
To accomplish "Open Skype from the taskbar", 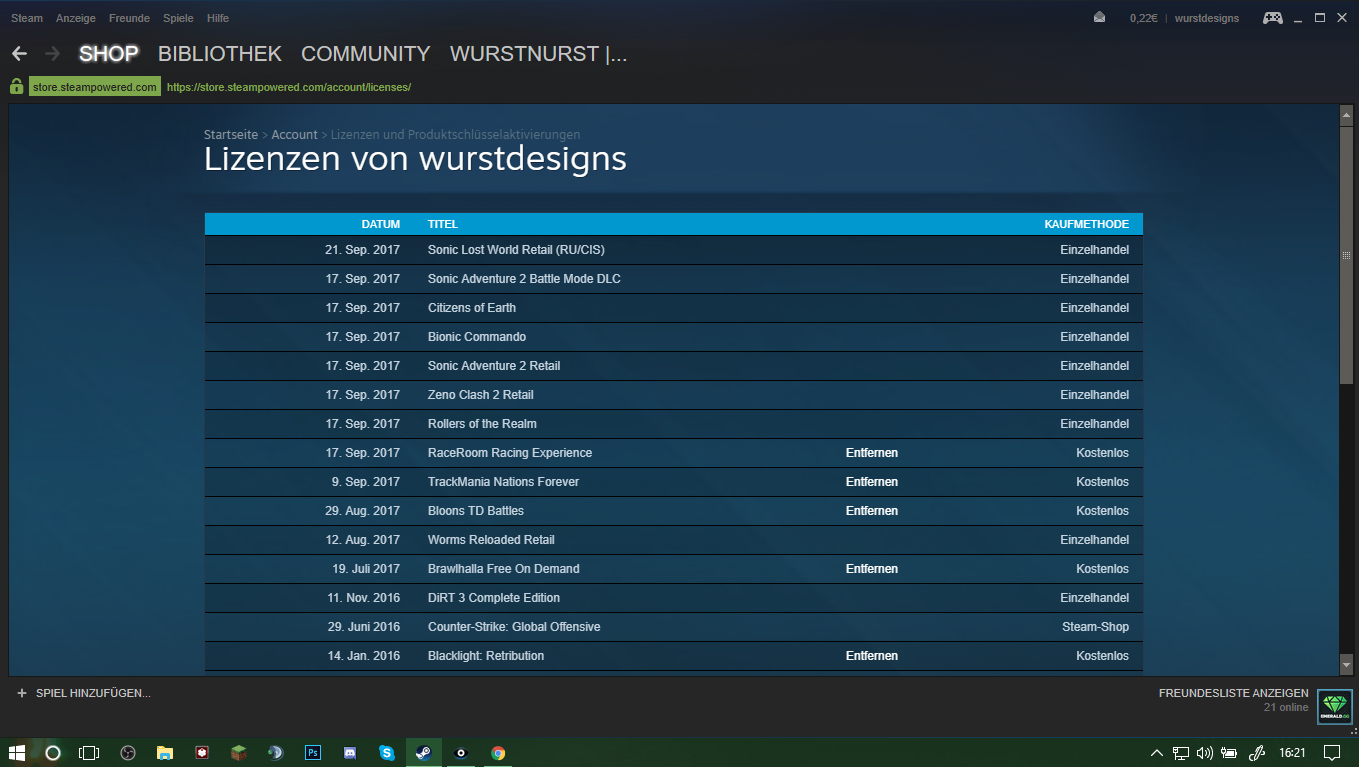I will (386, 752).
